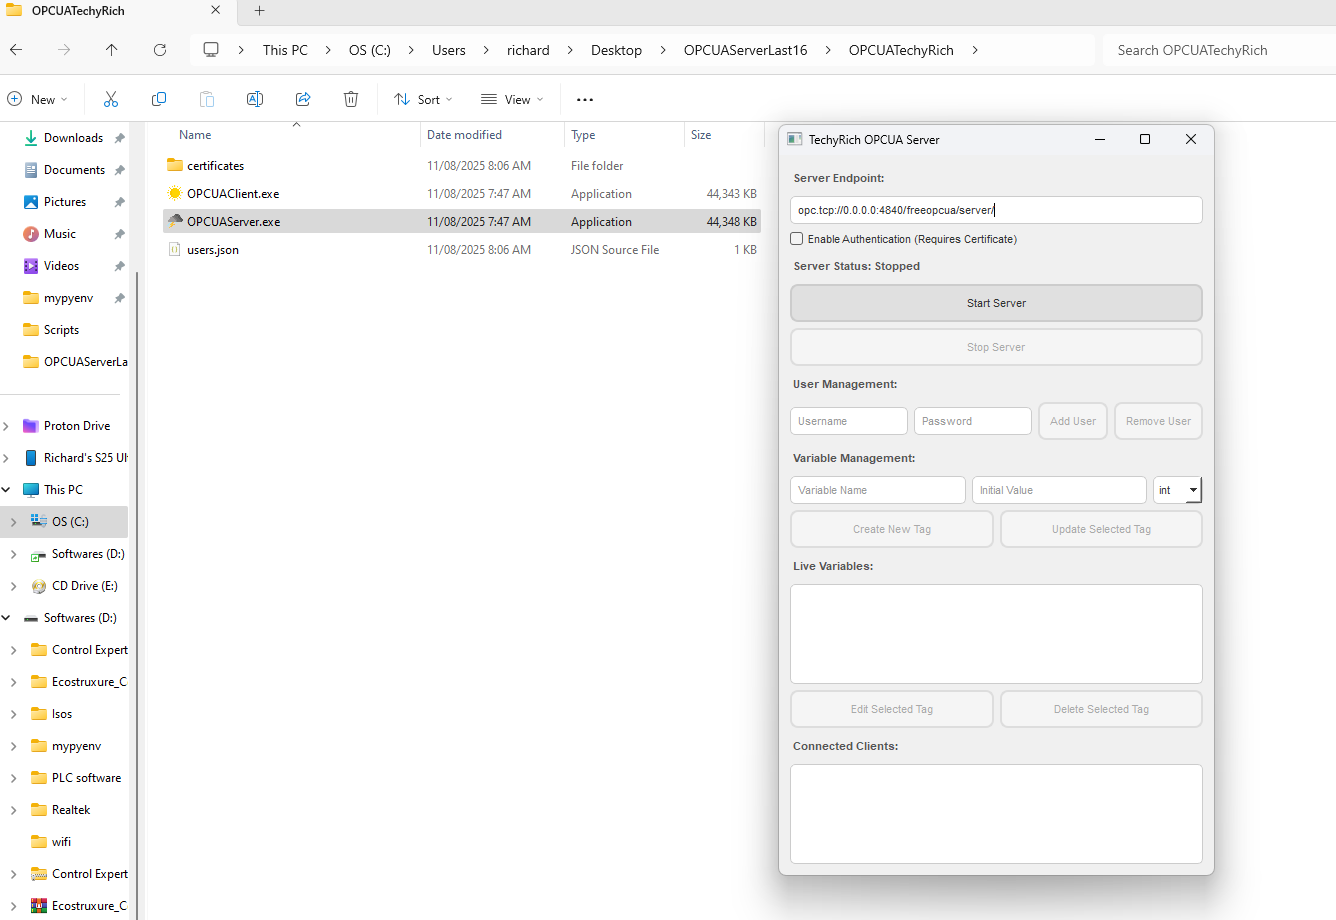Open the variable type dropdown showing int

pyautogui.click(x=1192, y=489)
